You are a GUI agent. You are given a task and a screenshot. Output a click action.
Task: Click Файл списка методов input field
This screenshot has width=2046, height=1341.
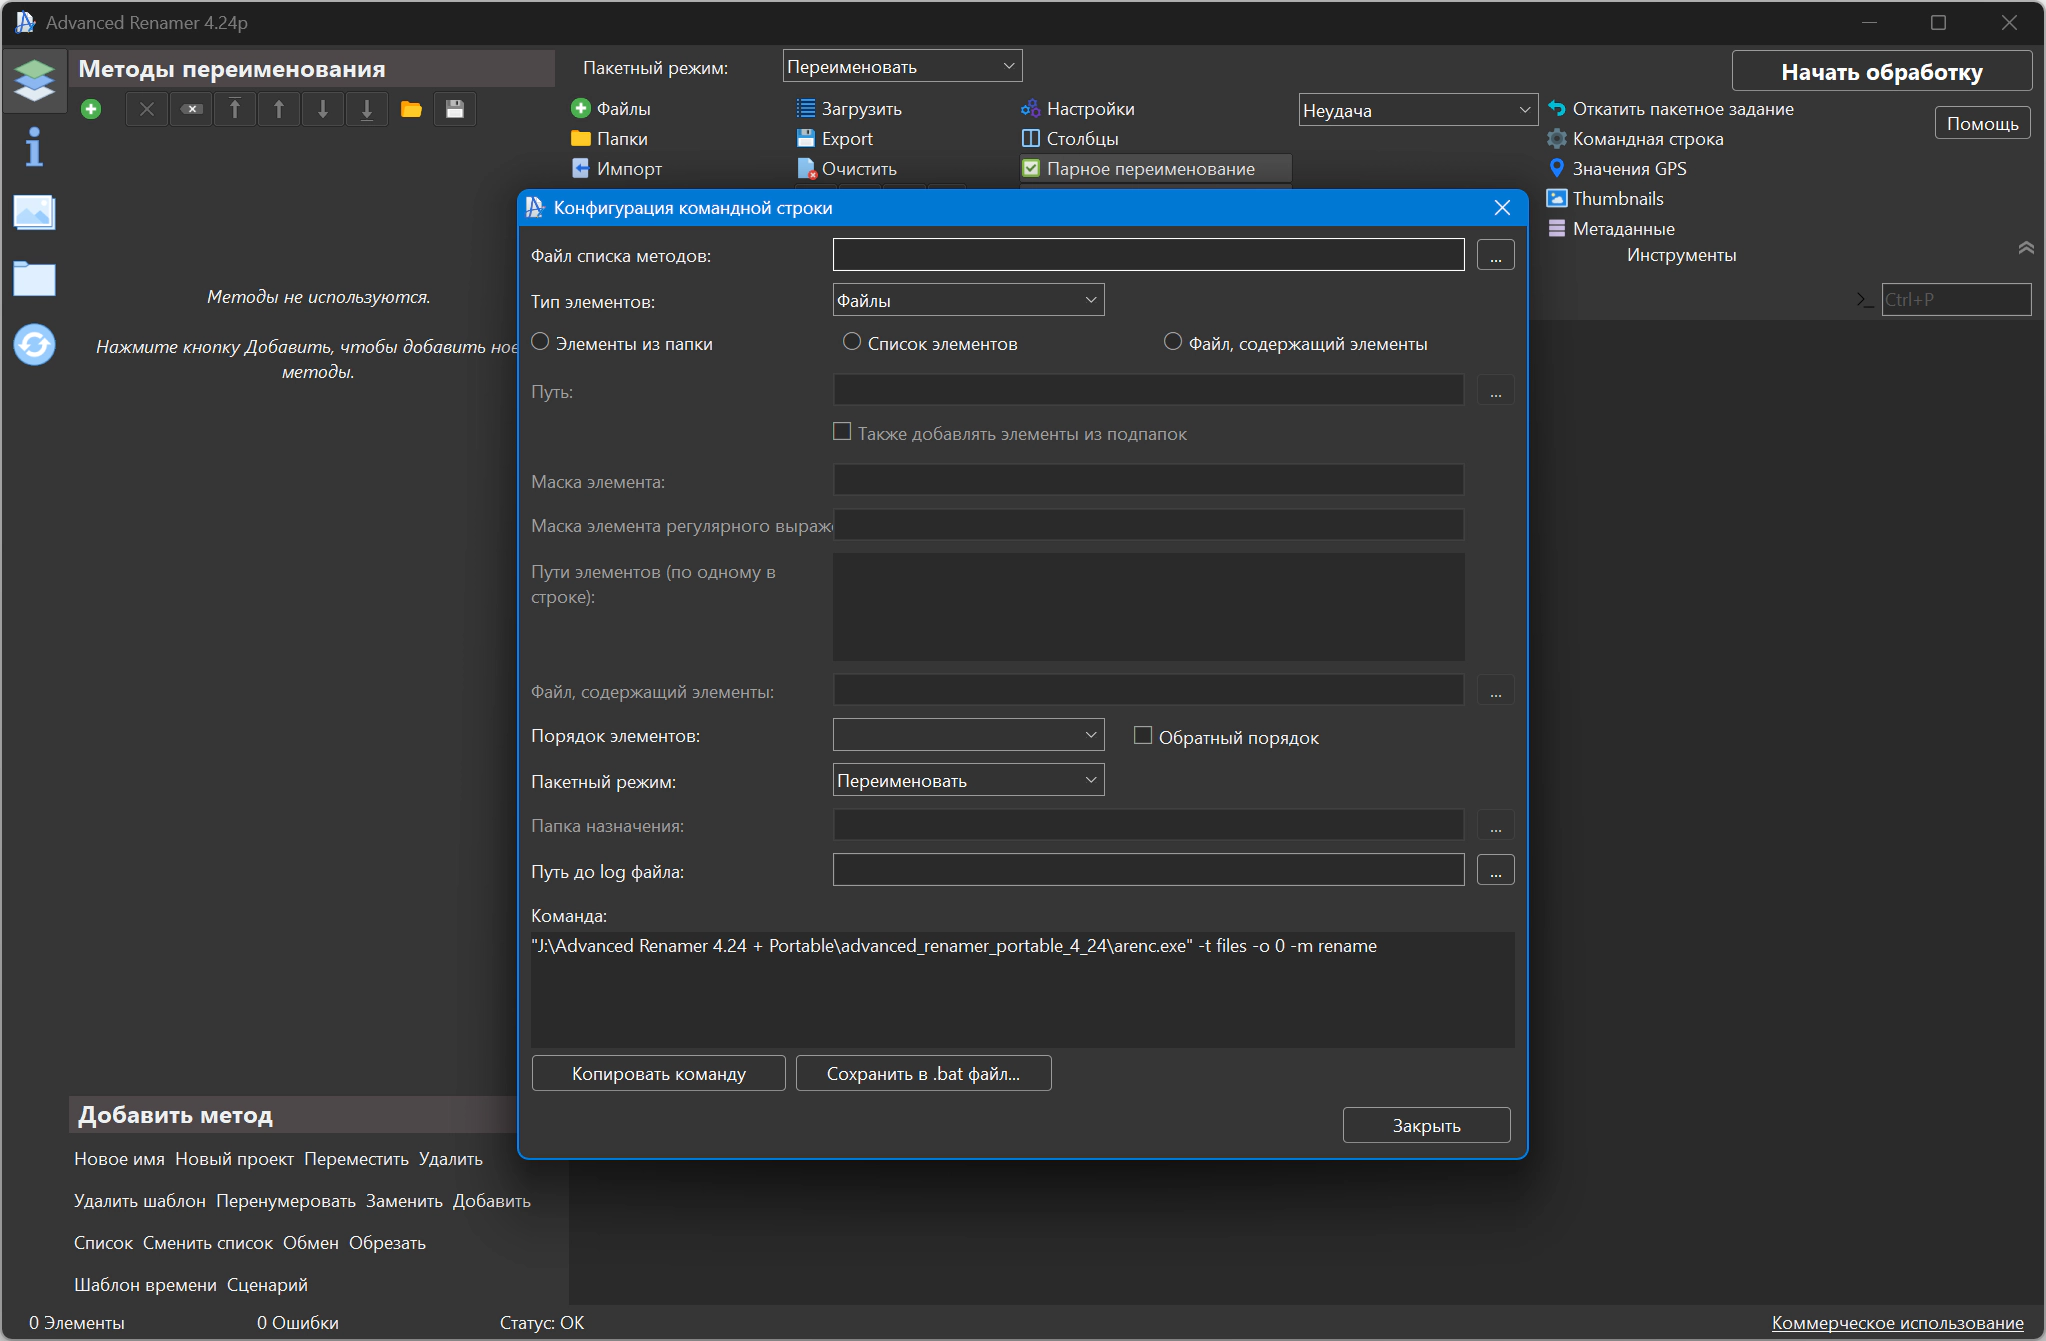(1148, 255)
